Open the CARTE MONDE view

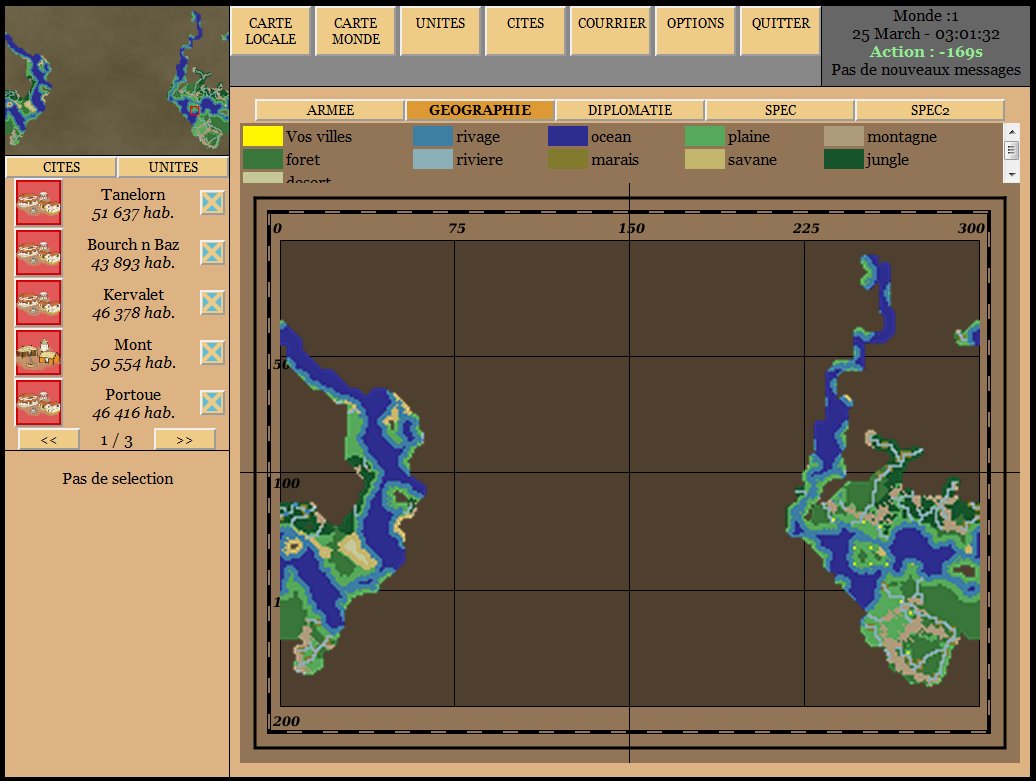pyautogui.click(x=355, y=31)
